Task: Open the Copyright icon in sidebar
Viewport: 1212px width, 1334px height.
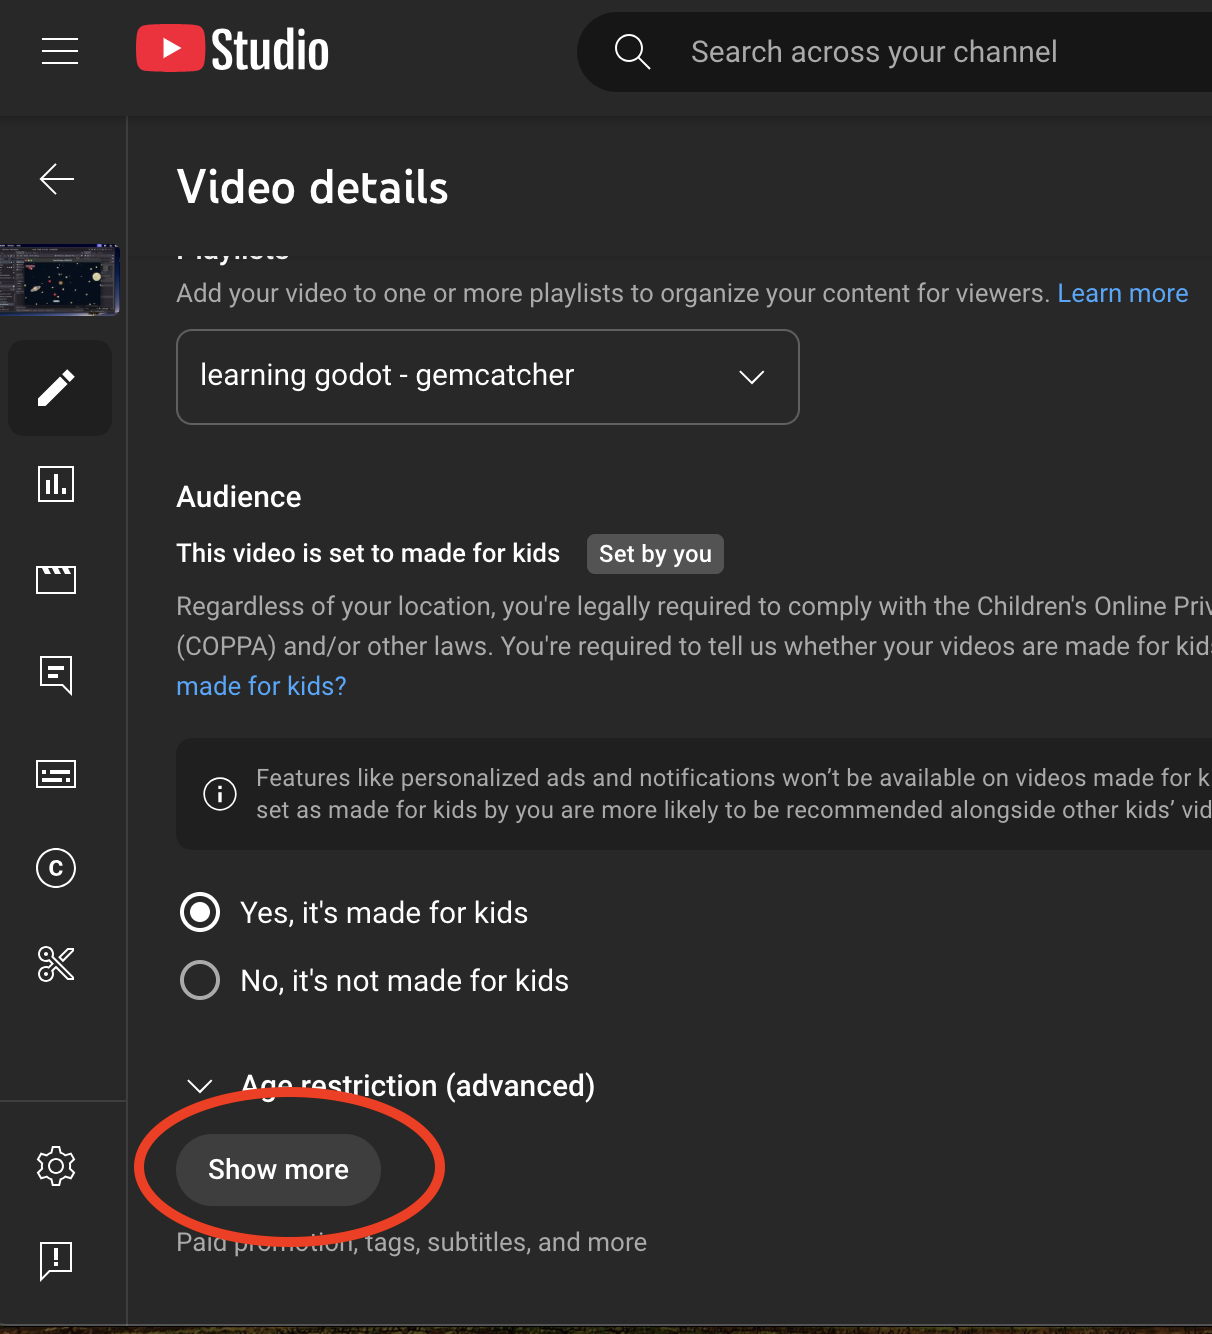Action: (x=56, y=868)
